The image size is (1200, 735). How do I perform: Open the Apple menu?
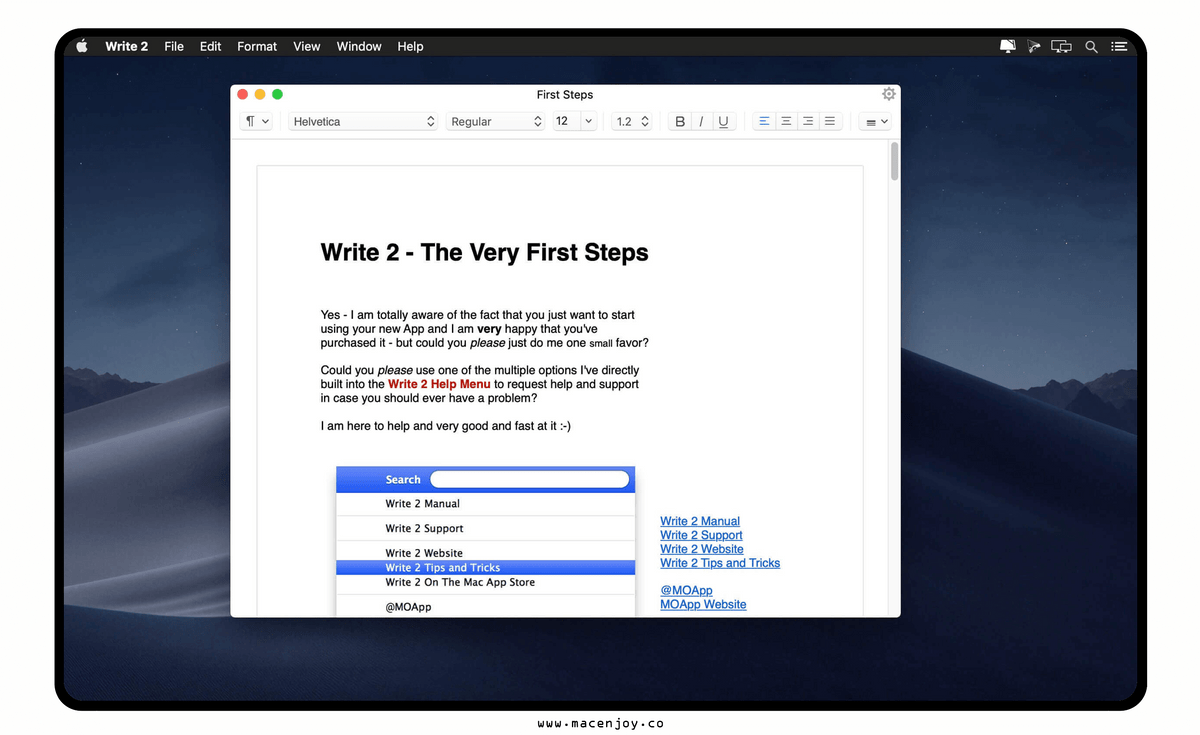pos(82,46)
